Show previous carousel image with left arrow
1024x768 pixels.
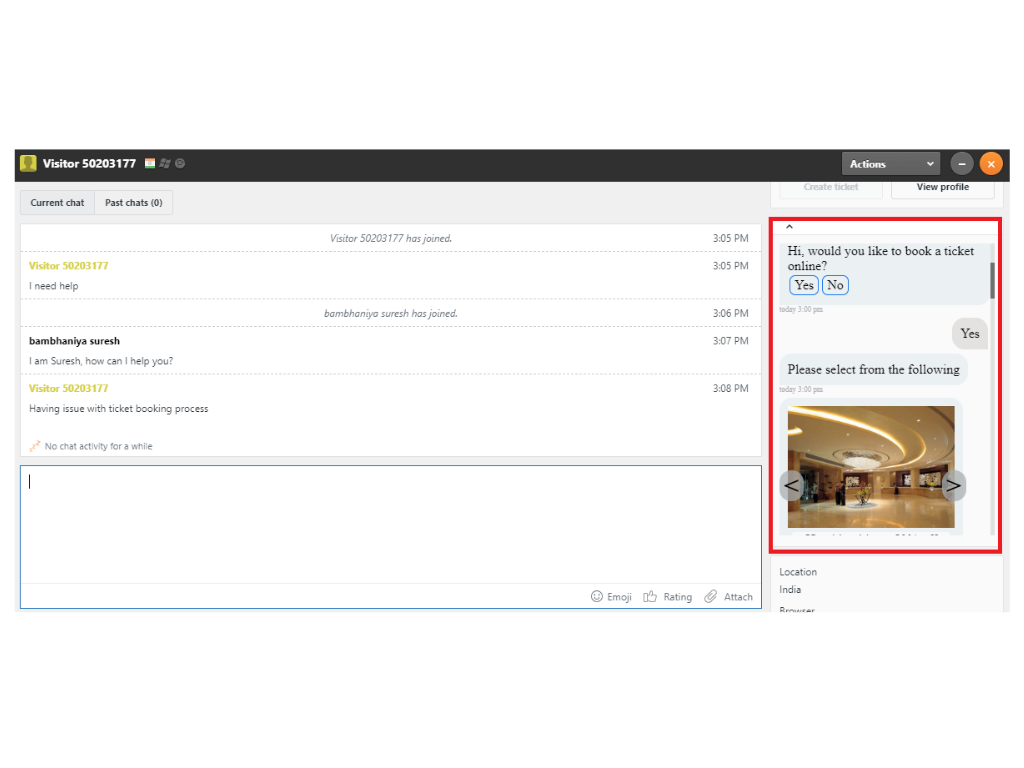coord(792,486)
